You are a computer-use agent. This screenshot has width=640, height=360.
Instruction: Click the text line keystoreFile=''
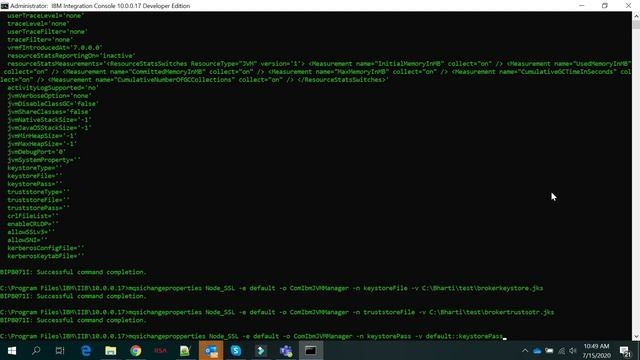[x=35, y=176]
